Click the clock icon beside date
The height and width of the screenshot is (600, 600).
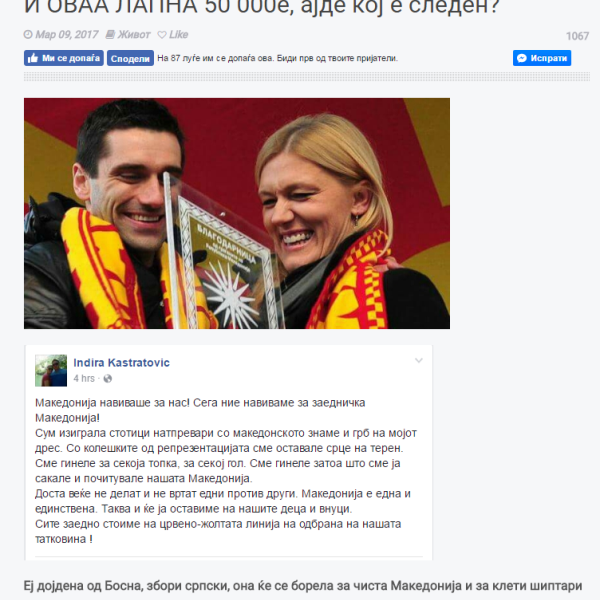[28, 35]
